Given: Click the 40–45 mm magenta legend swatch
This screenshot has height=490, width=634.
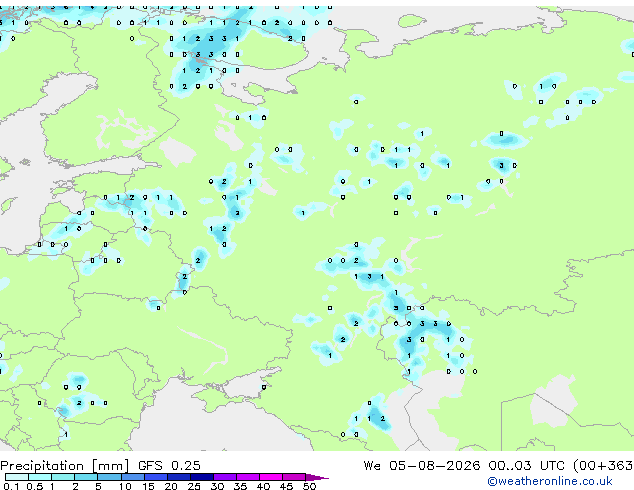Looking at the screenshot, I should tap(271, 477).
